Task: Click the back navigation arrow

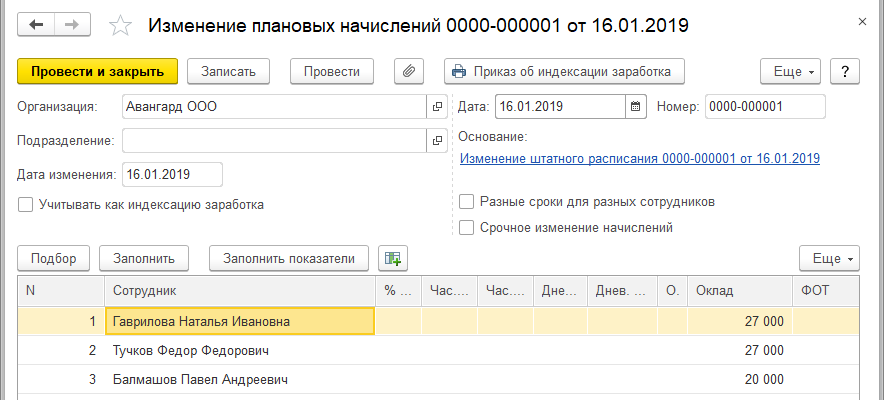Action: click(36, 25)
